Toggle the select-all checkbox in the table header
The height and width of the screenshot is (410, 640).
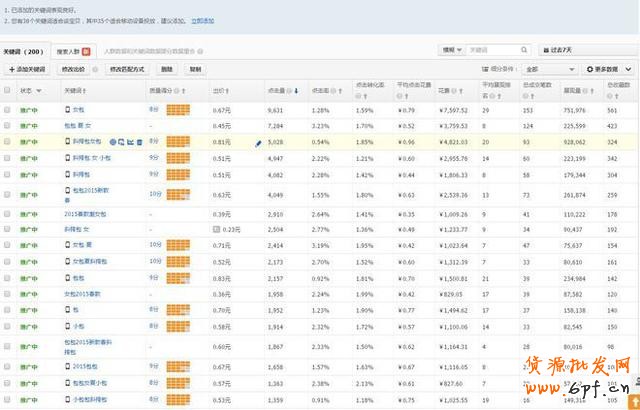pos(8,90)
